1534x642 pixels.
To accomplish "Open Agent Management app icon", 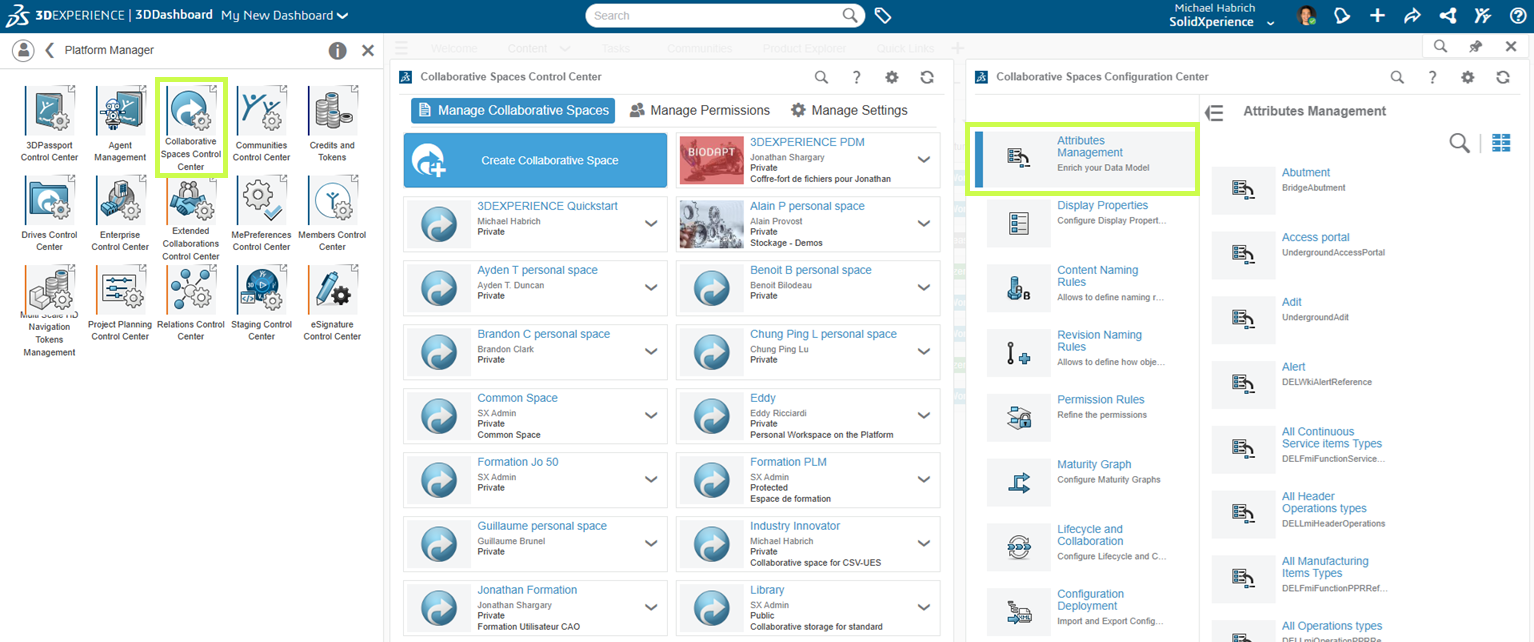I will (120, 124).
